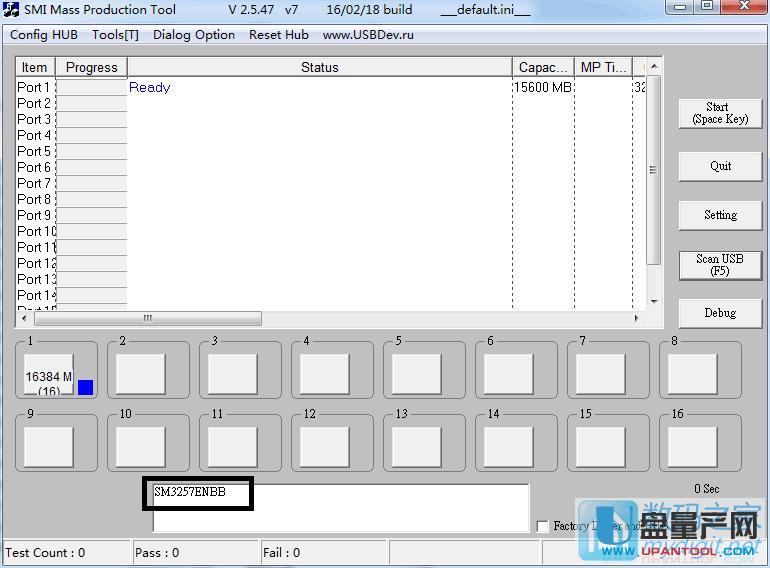Click the Debug button
Image resolution: width=770 pixels, height=568 pixels.
click(720, 313)
